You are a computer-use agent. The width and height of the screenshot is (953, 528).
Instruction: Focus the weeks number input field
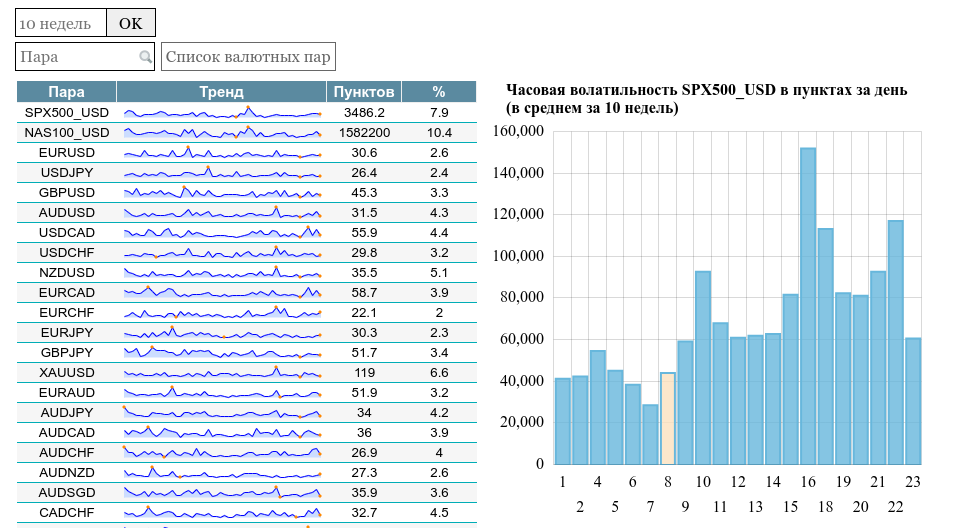(61, 23)
